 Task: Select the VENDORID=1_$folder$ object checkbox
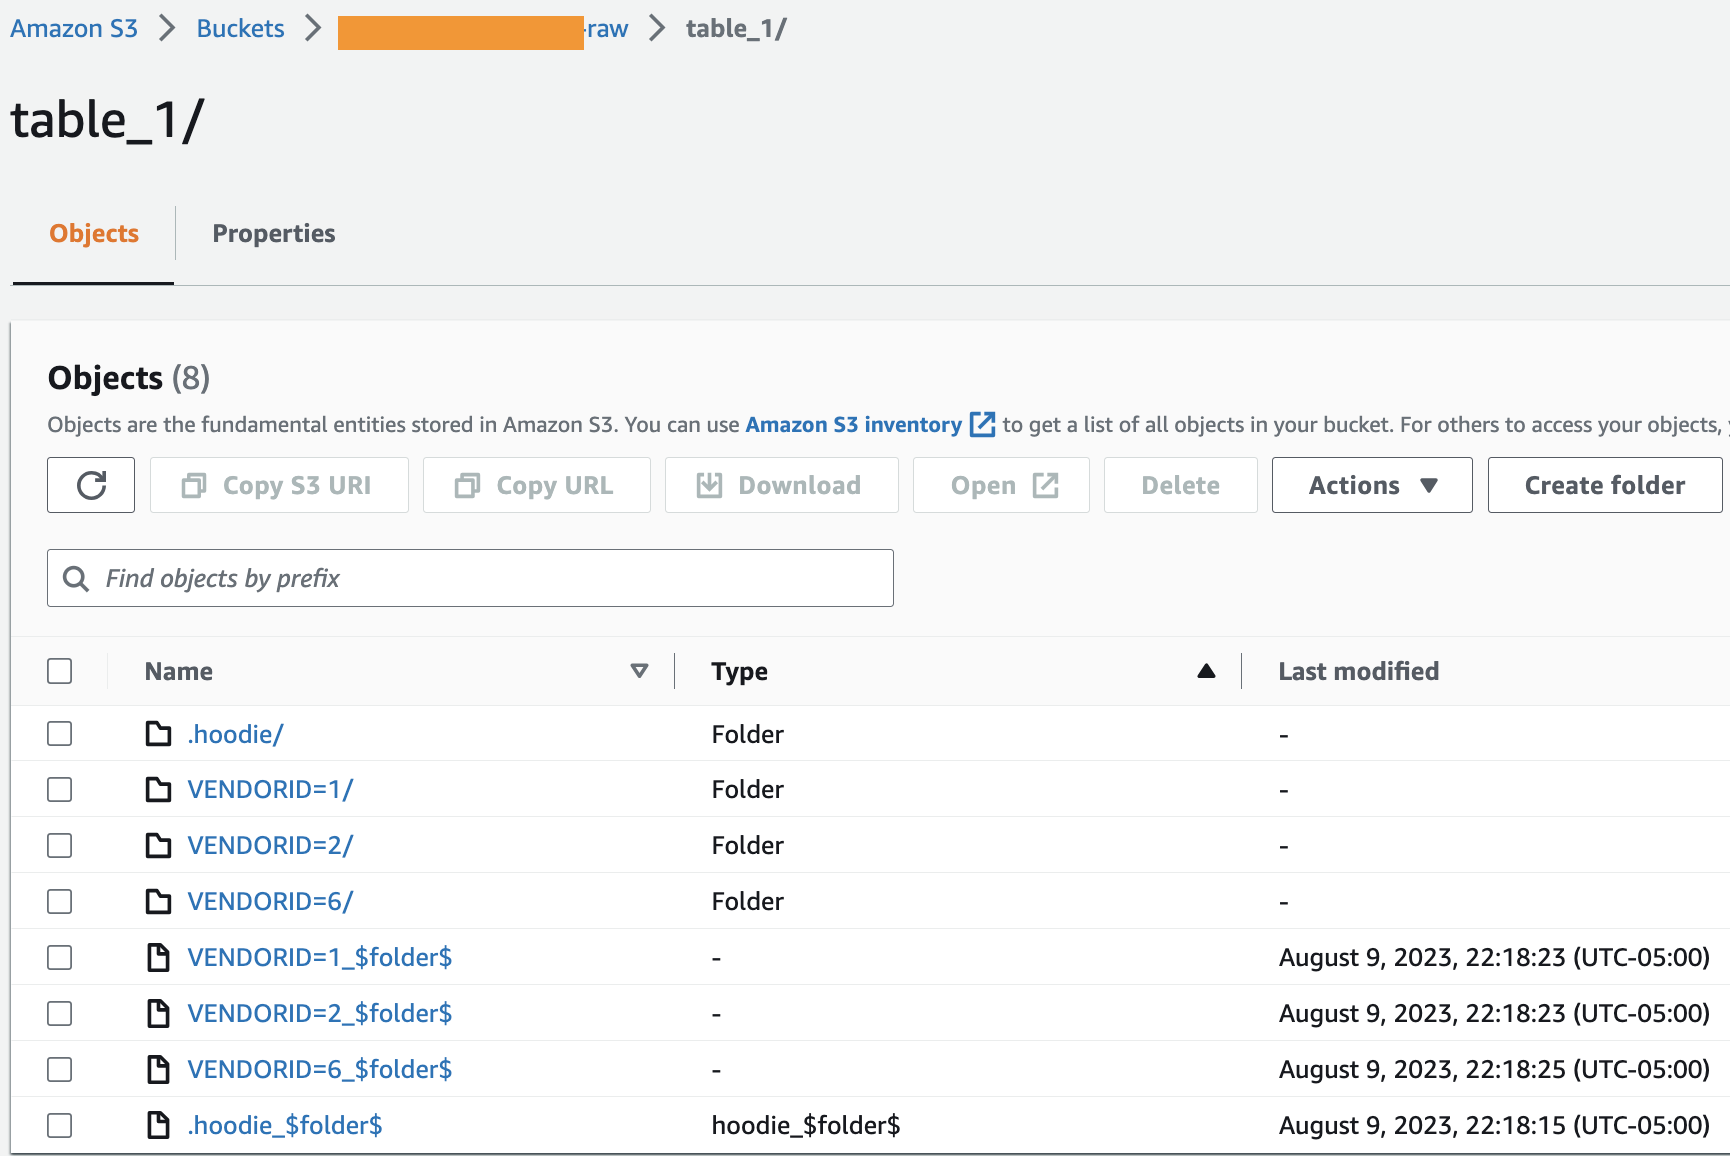point(60,958)
